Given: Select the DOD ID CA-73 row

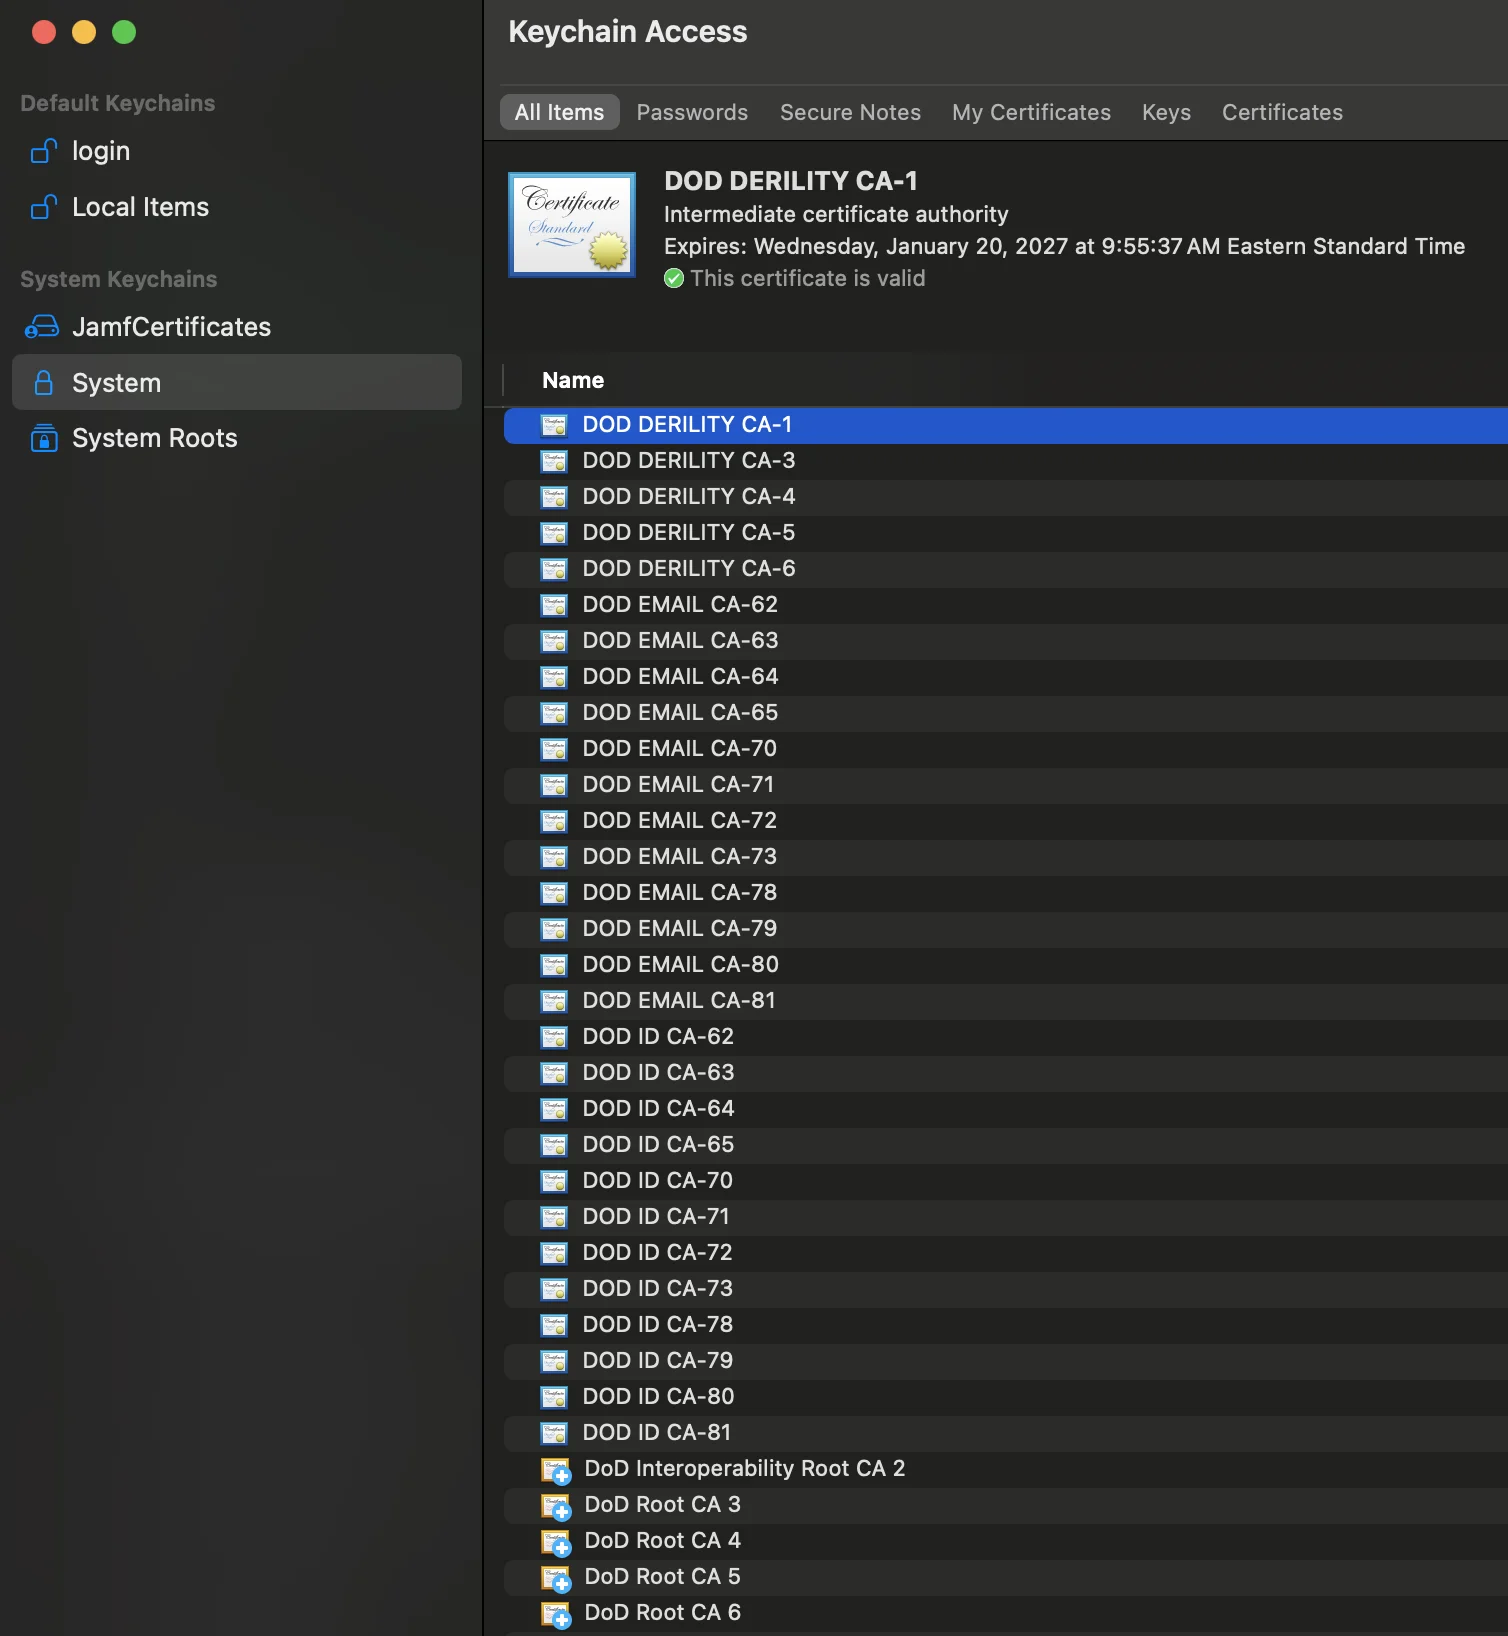Looking at the screenshot, I should click(1006, 1289).
